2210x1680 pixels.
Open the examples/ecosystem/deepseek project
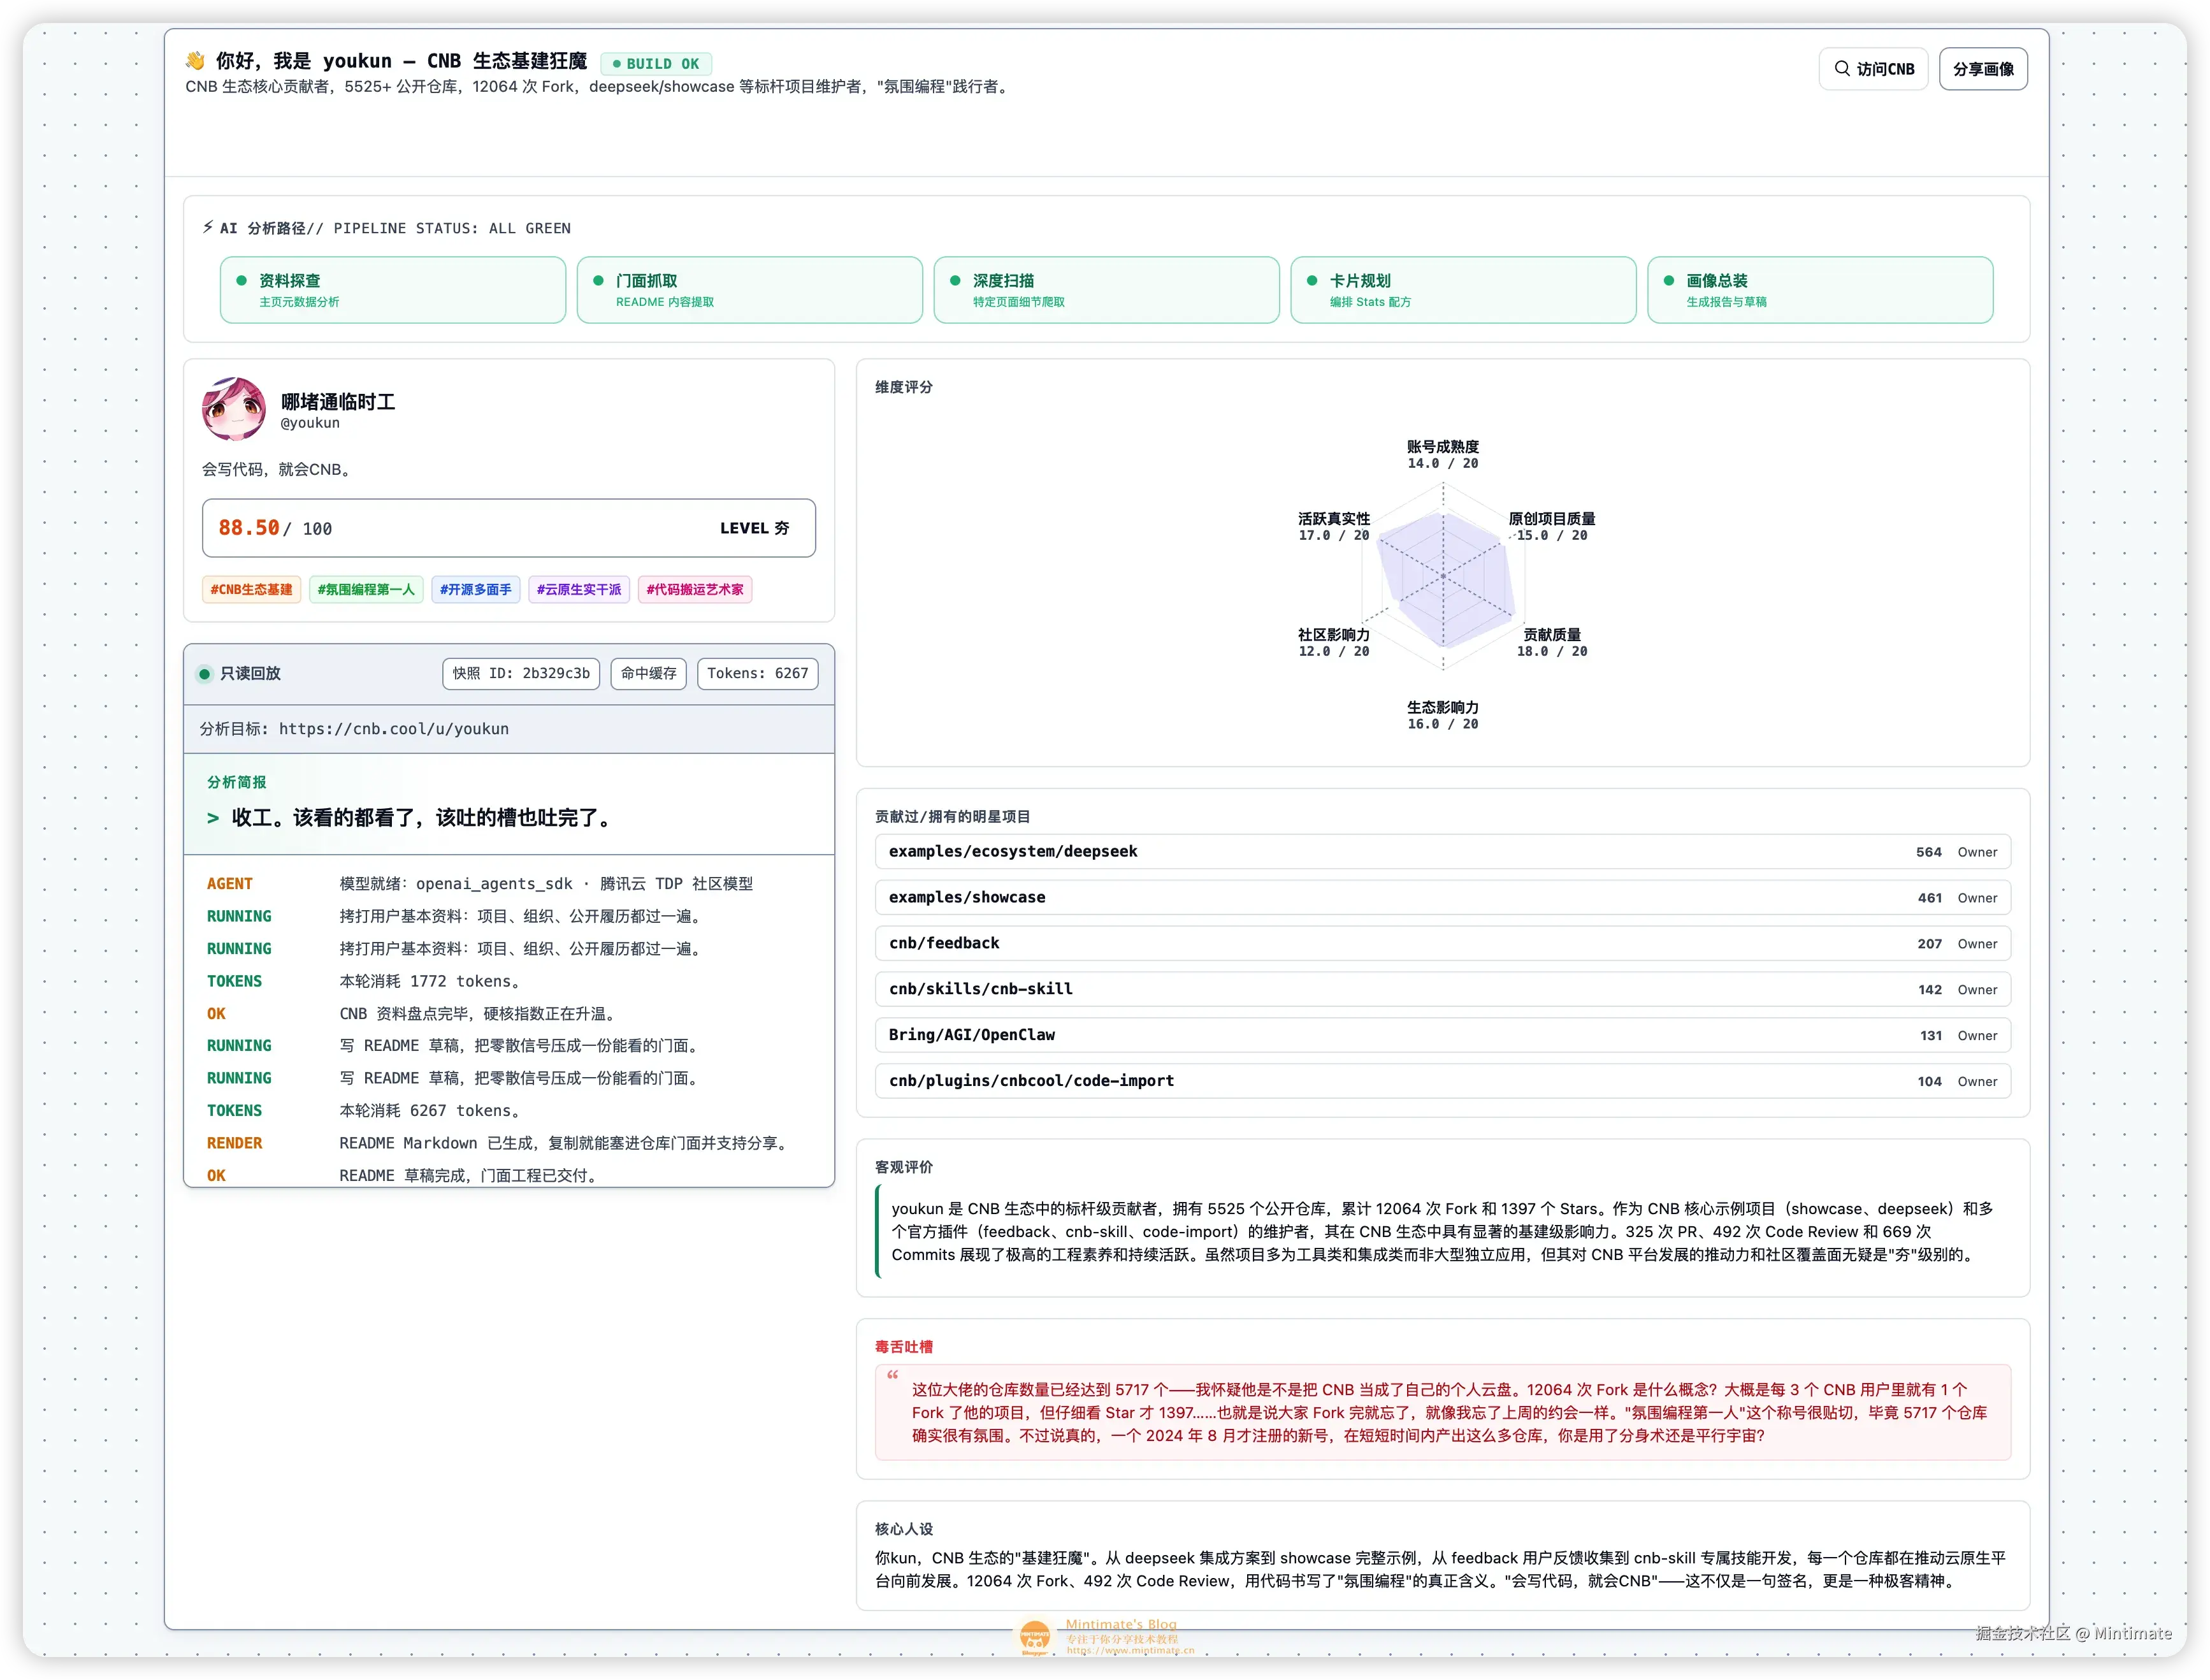tap(1442, 852)
